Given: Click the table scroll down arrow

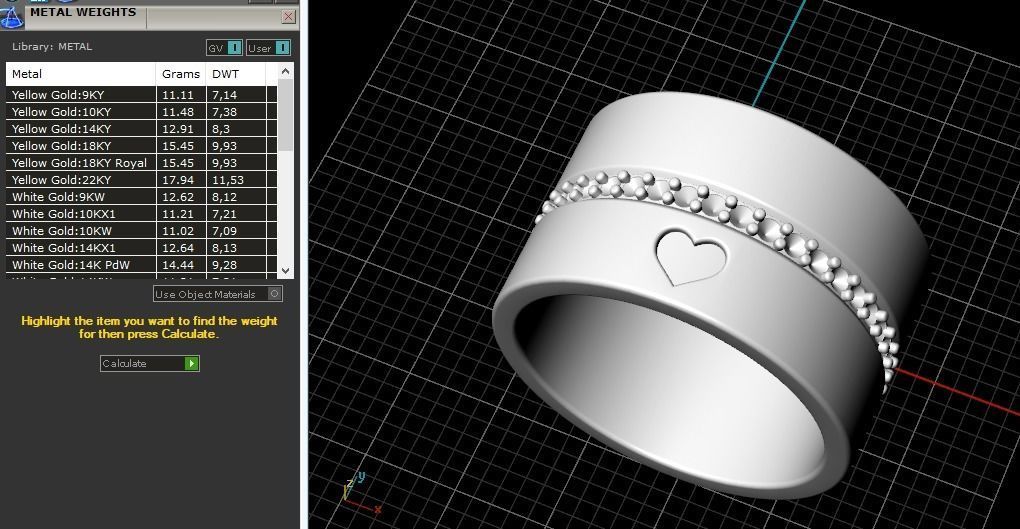Looking at the screenshot, I should point(285,270).
